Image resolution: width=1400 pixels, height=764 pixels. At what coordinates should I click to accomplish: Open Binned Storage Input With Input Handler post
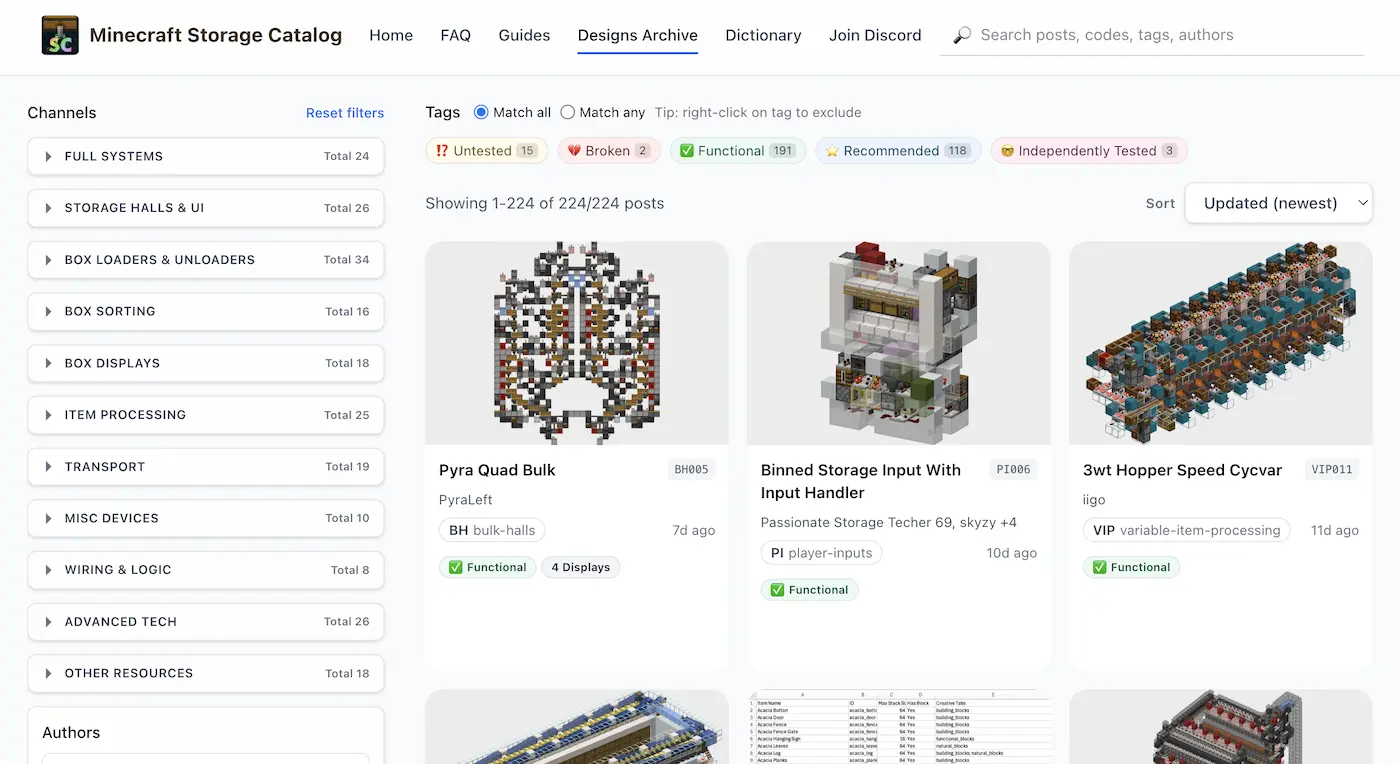pos(861,481)
